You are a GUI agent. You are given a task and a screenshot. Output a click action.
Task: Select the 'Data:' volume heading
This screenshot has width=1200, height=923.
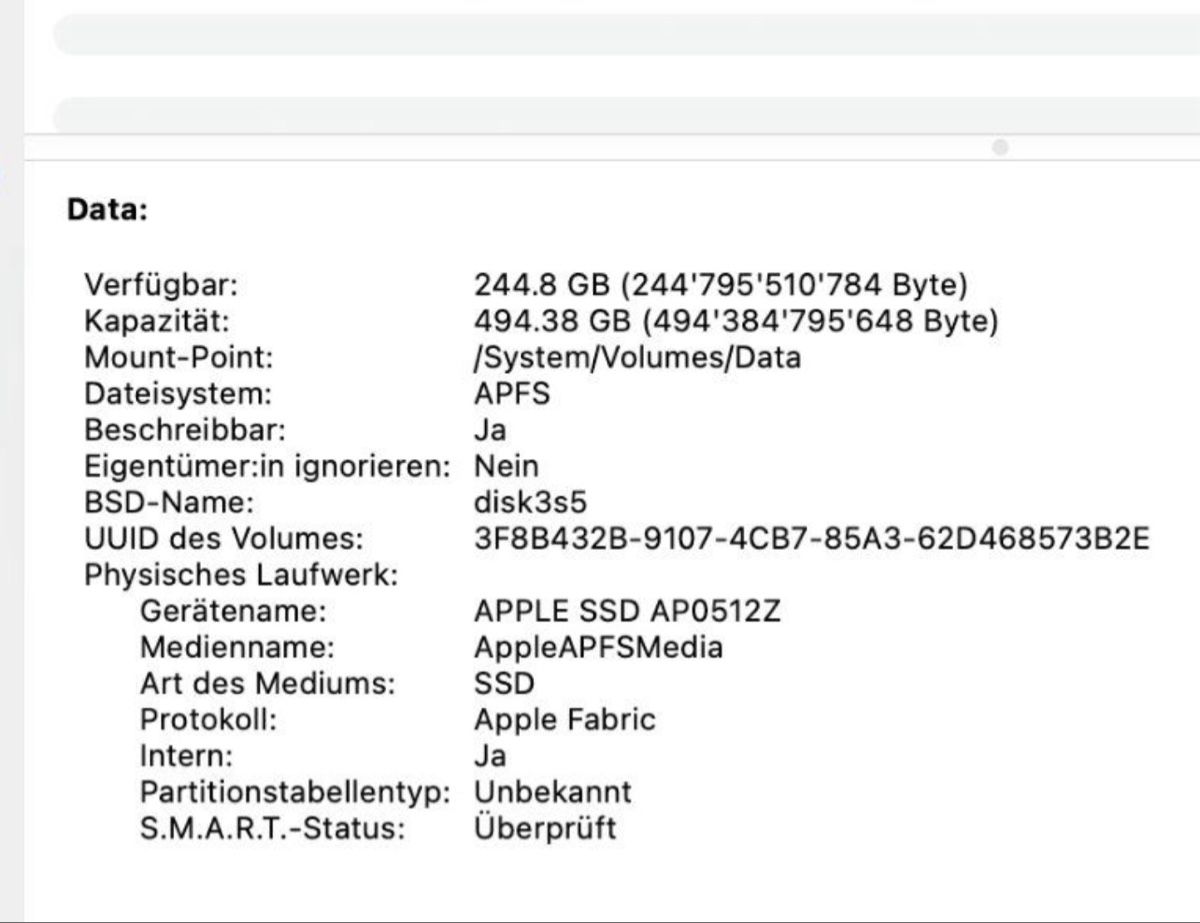pyautogui.click(x=107, y=210)
